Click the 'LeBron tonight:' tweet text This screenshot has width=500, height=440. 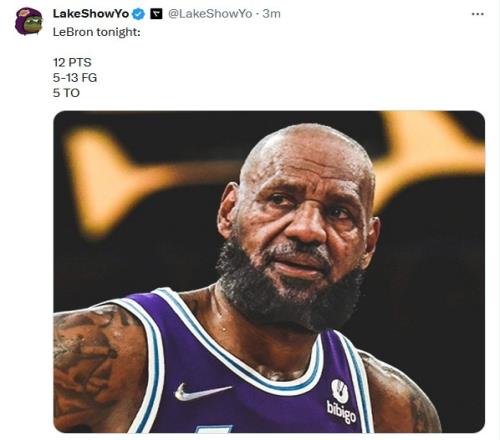click(x=97, y=32)
